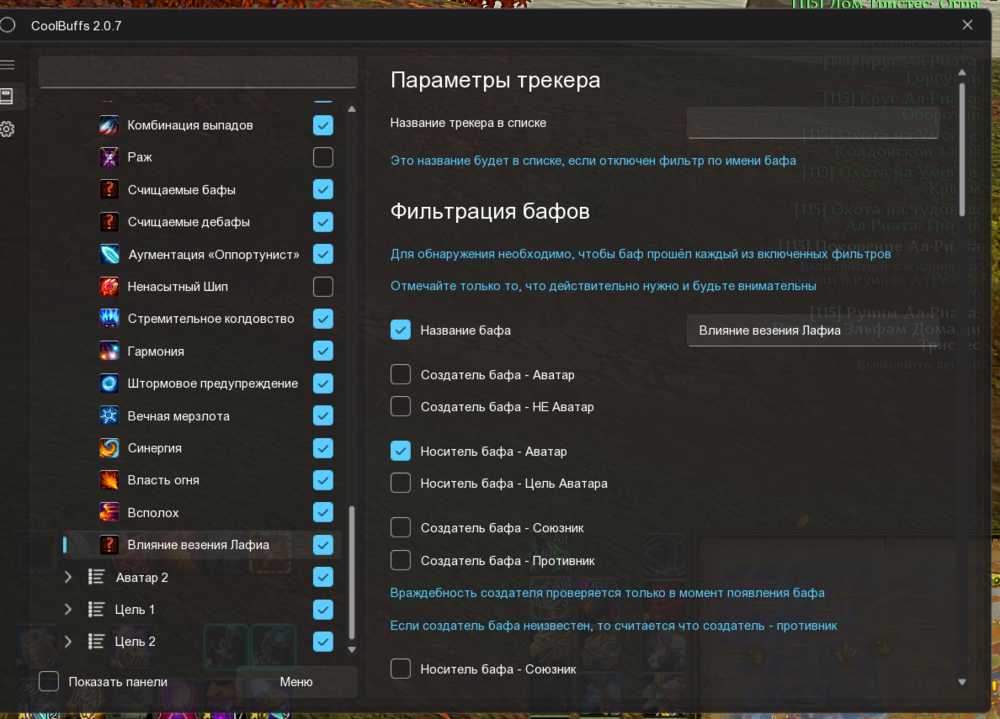The image size is (1000, 719).
Task: Check Показать панели at the bottom
Action: [48, 681]
